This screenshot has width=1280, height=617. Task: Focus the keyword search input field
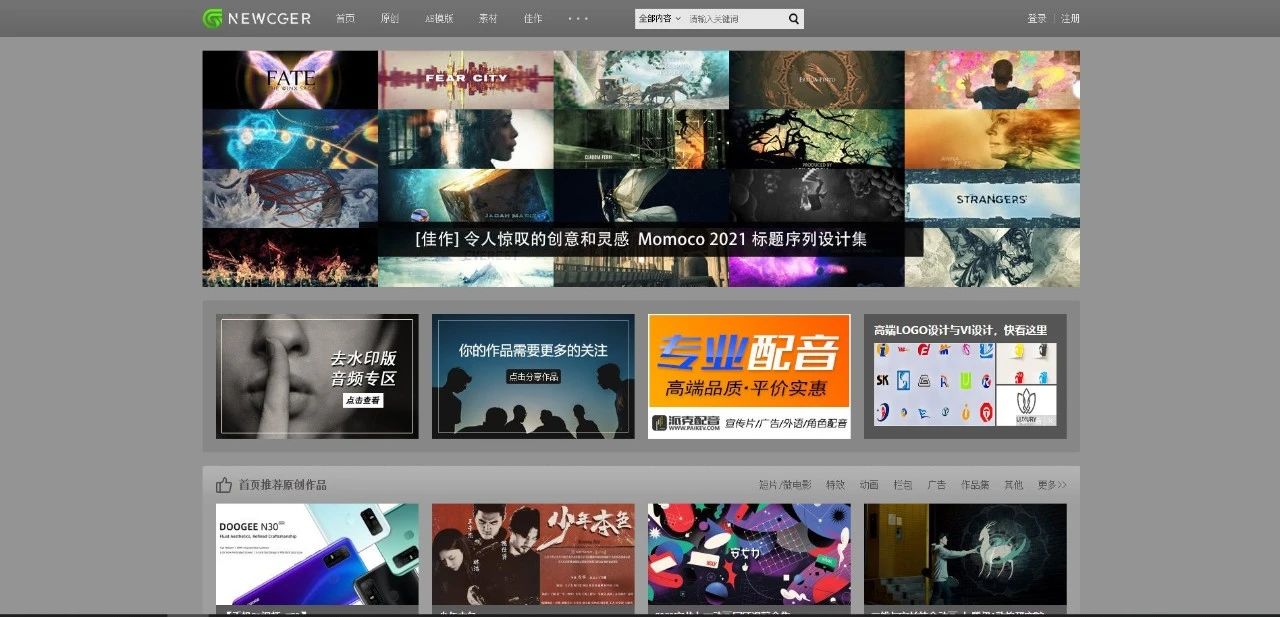pos(734,19)
